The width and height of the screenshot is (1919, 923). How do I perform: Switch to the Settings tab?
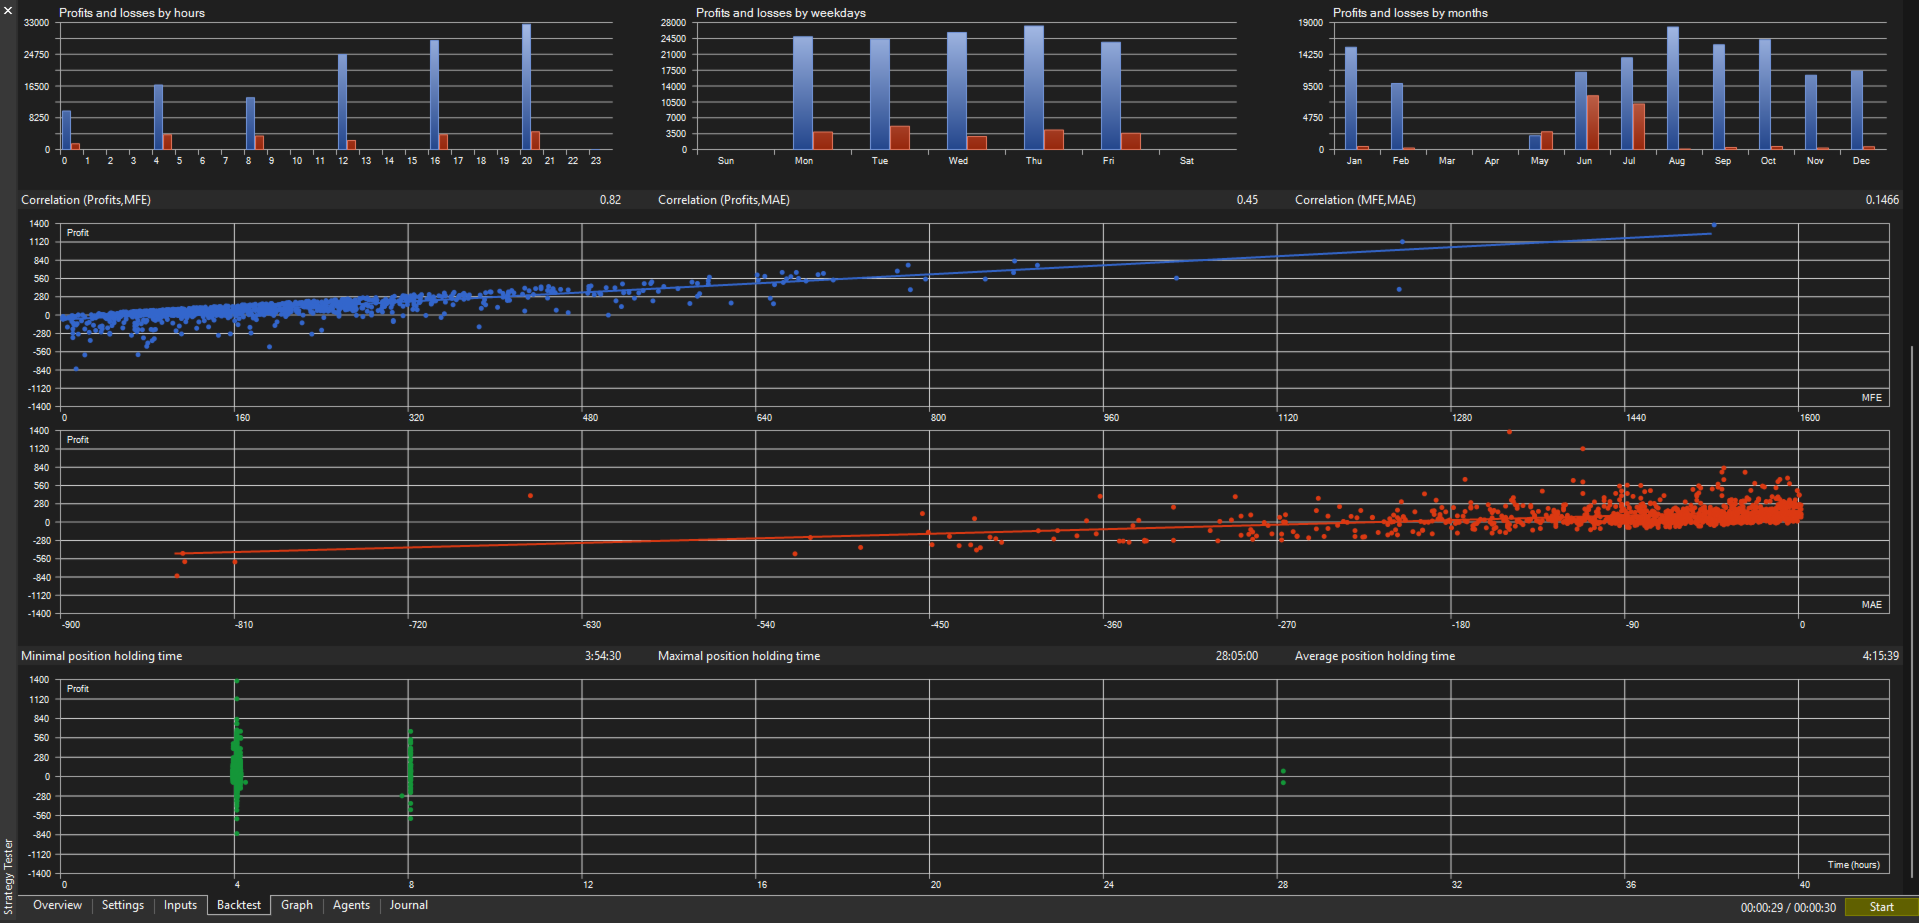click(123, 905)
